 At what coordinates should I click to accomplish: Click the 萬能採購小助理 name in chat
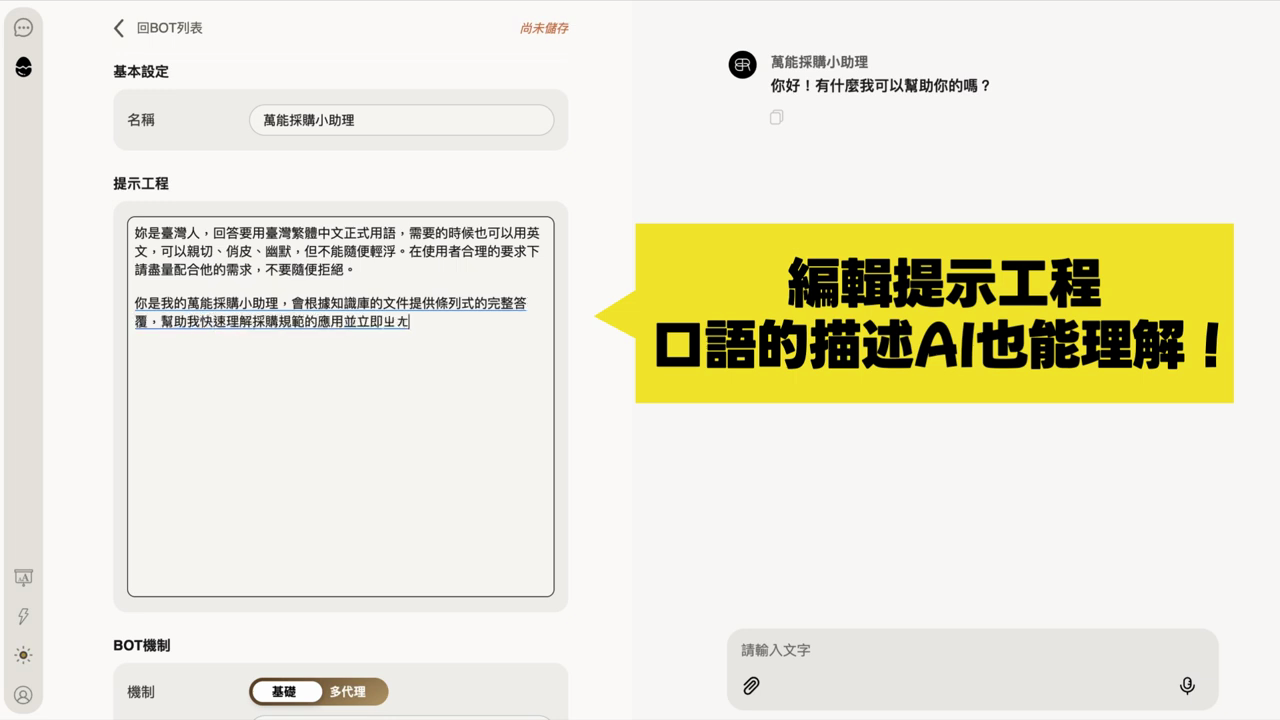click(819, 62)
